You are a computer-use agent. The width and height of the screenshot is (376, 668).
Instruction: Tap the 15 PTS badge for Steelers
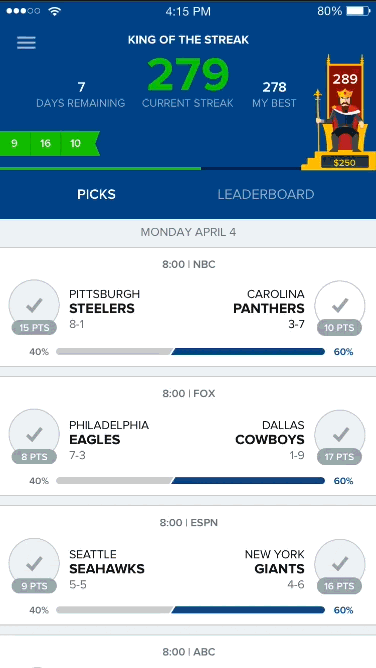(x=34, y=328)
